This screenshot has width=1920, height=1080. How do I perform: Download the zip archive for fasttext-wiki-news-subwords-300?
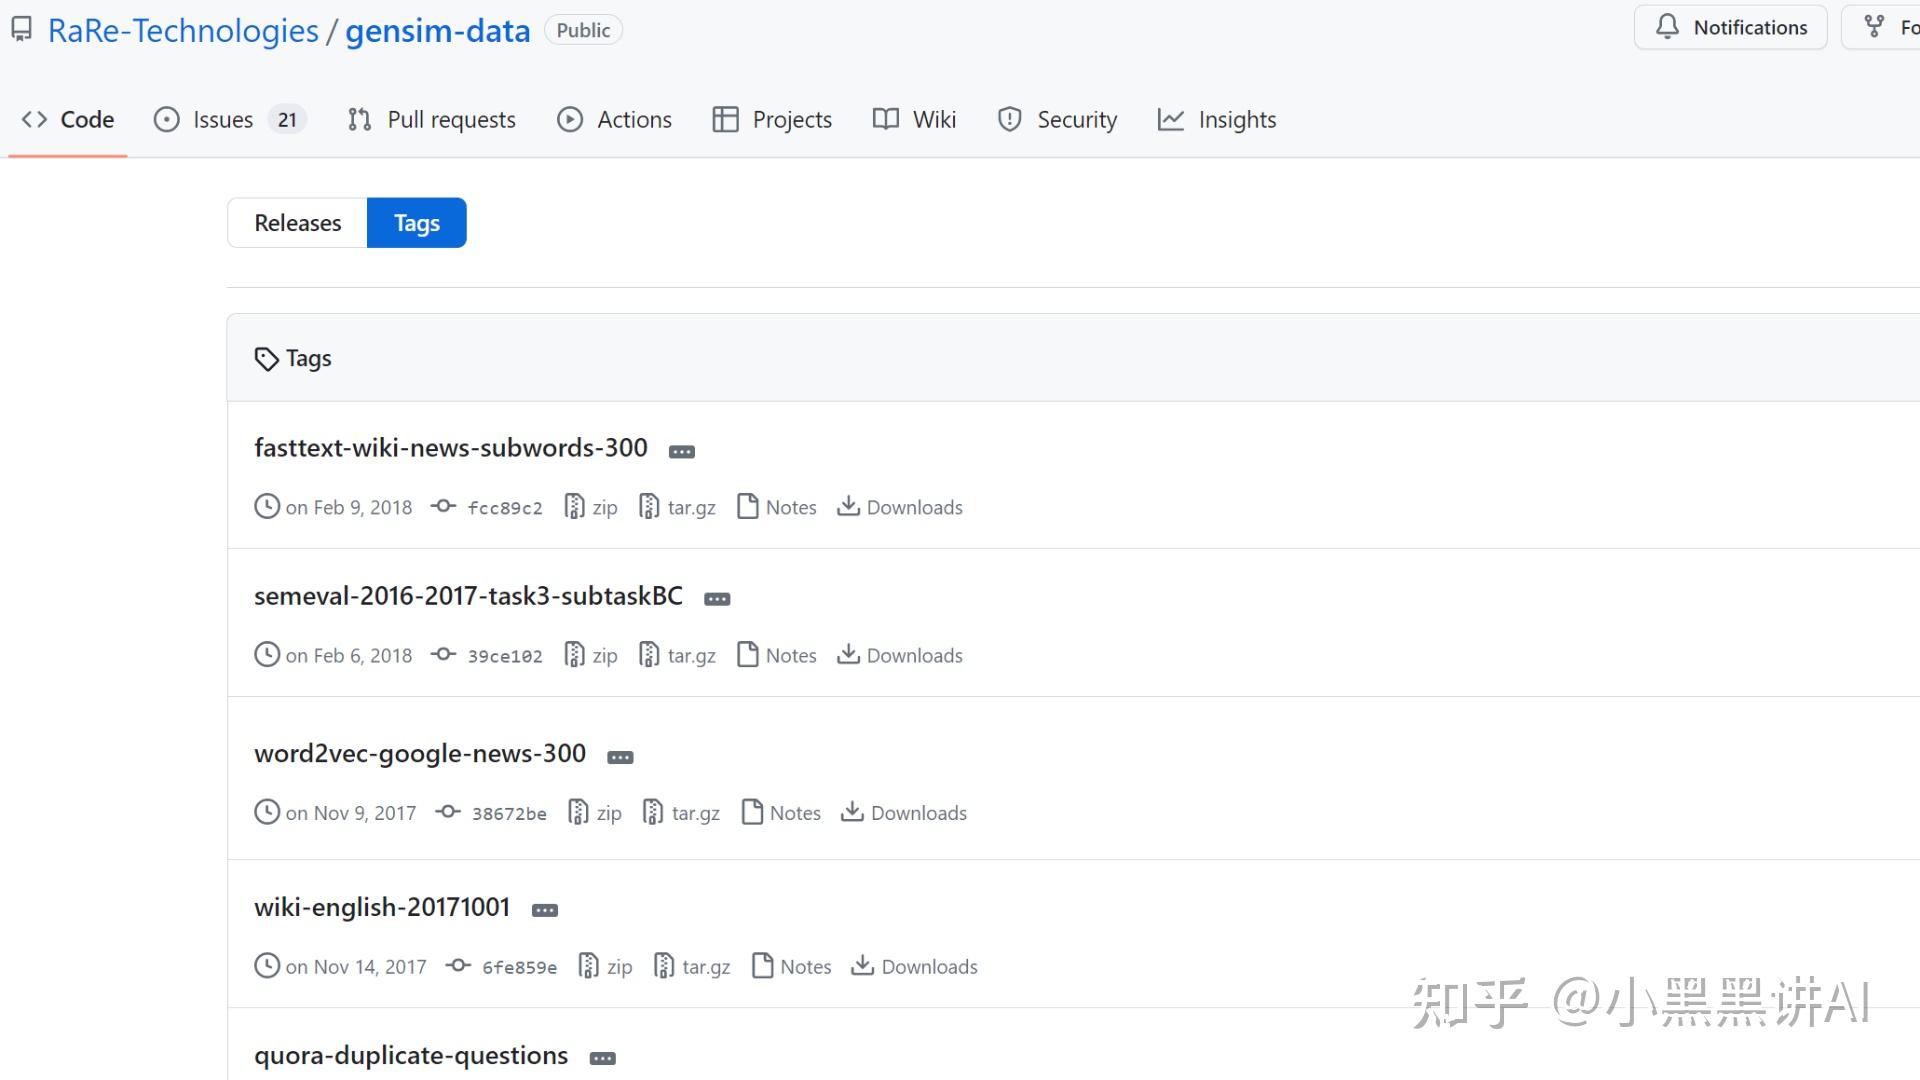590,507
